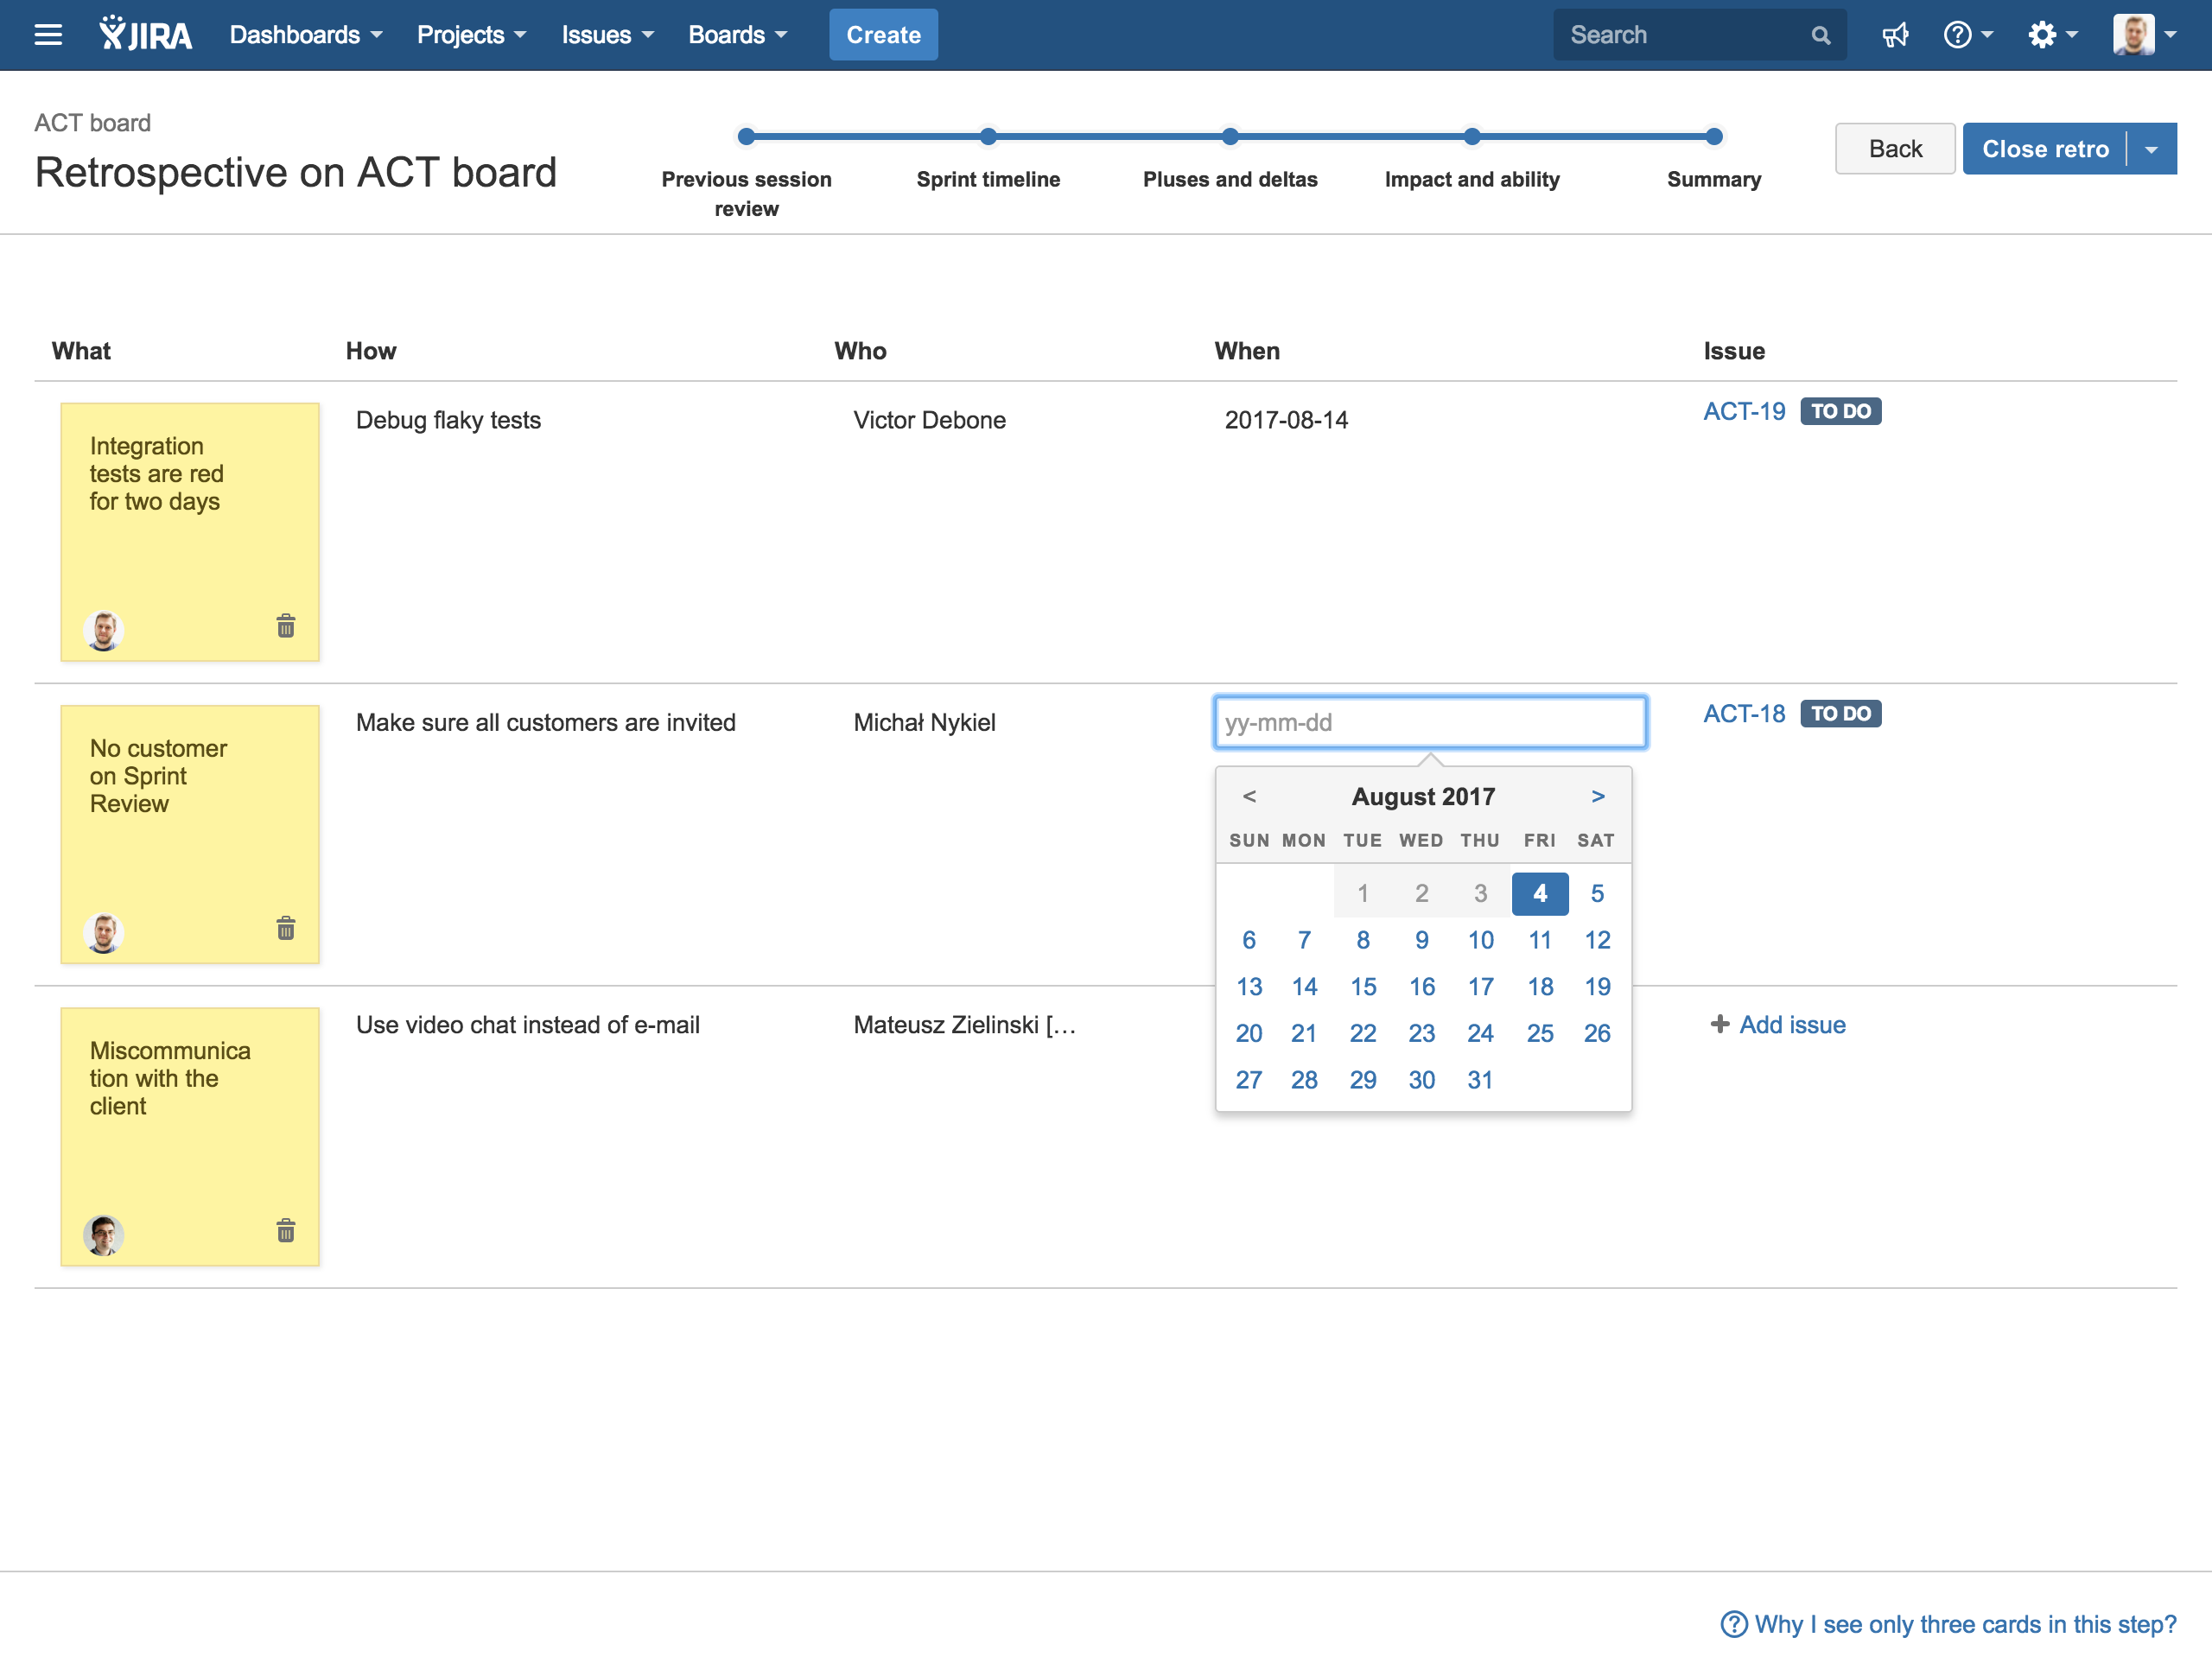Screen dimensions: 2212x1676
Task: Open the Boards menu
Action: (737, 35)
